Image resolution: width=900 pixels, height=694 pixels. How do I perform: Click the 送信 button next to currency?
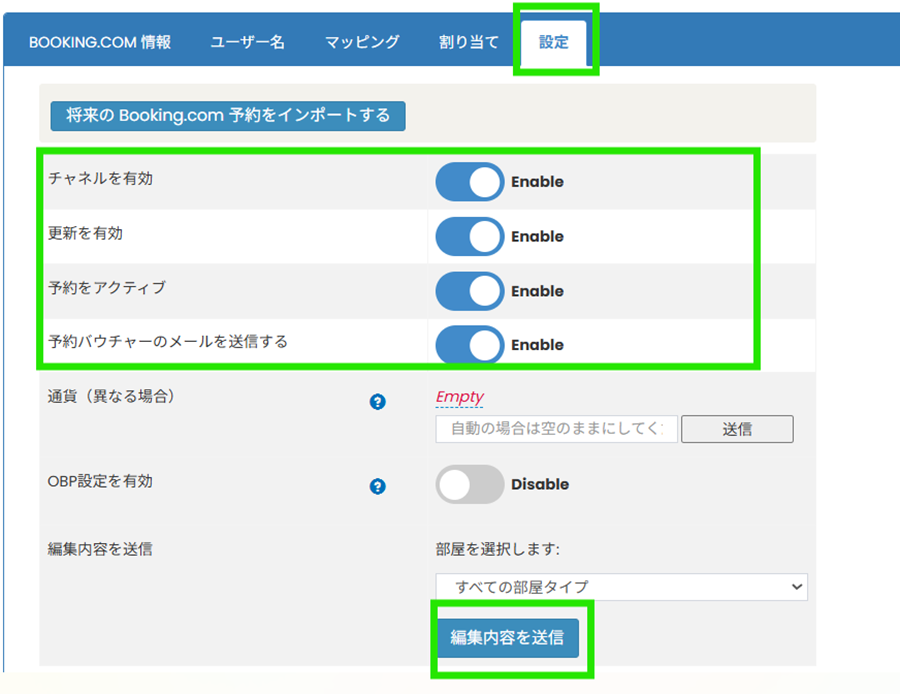click(x=737, y=429)
